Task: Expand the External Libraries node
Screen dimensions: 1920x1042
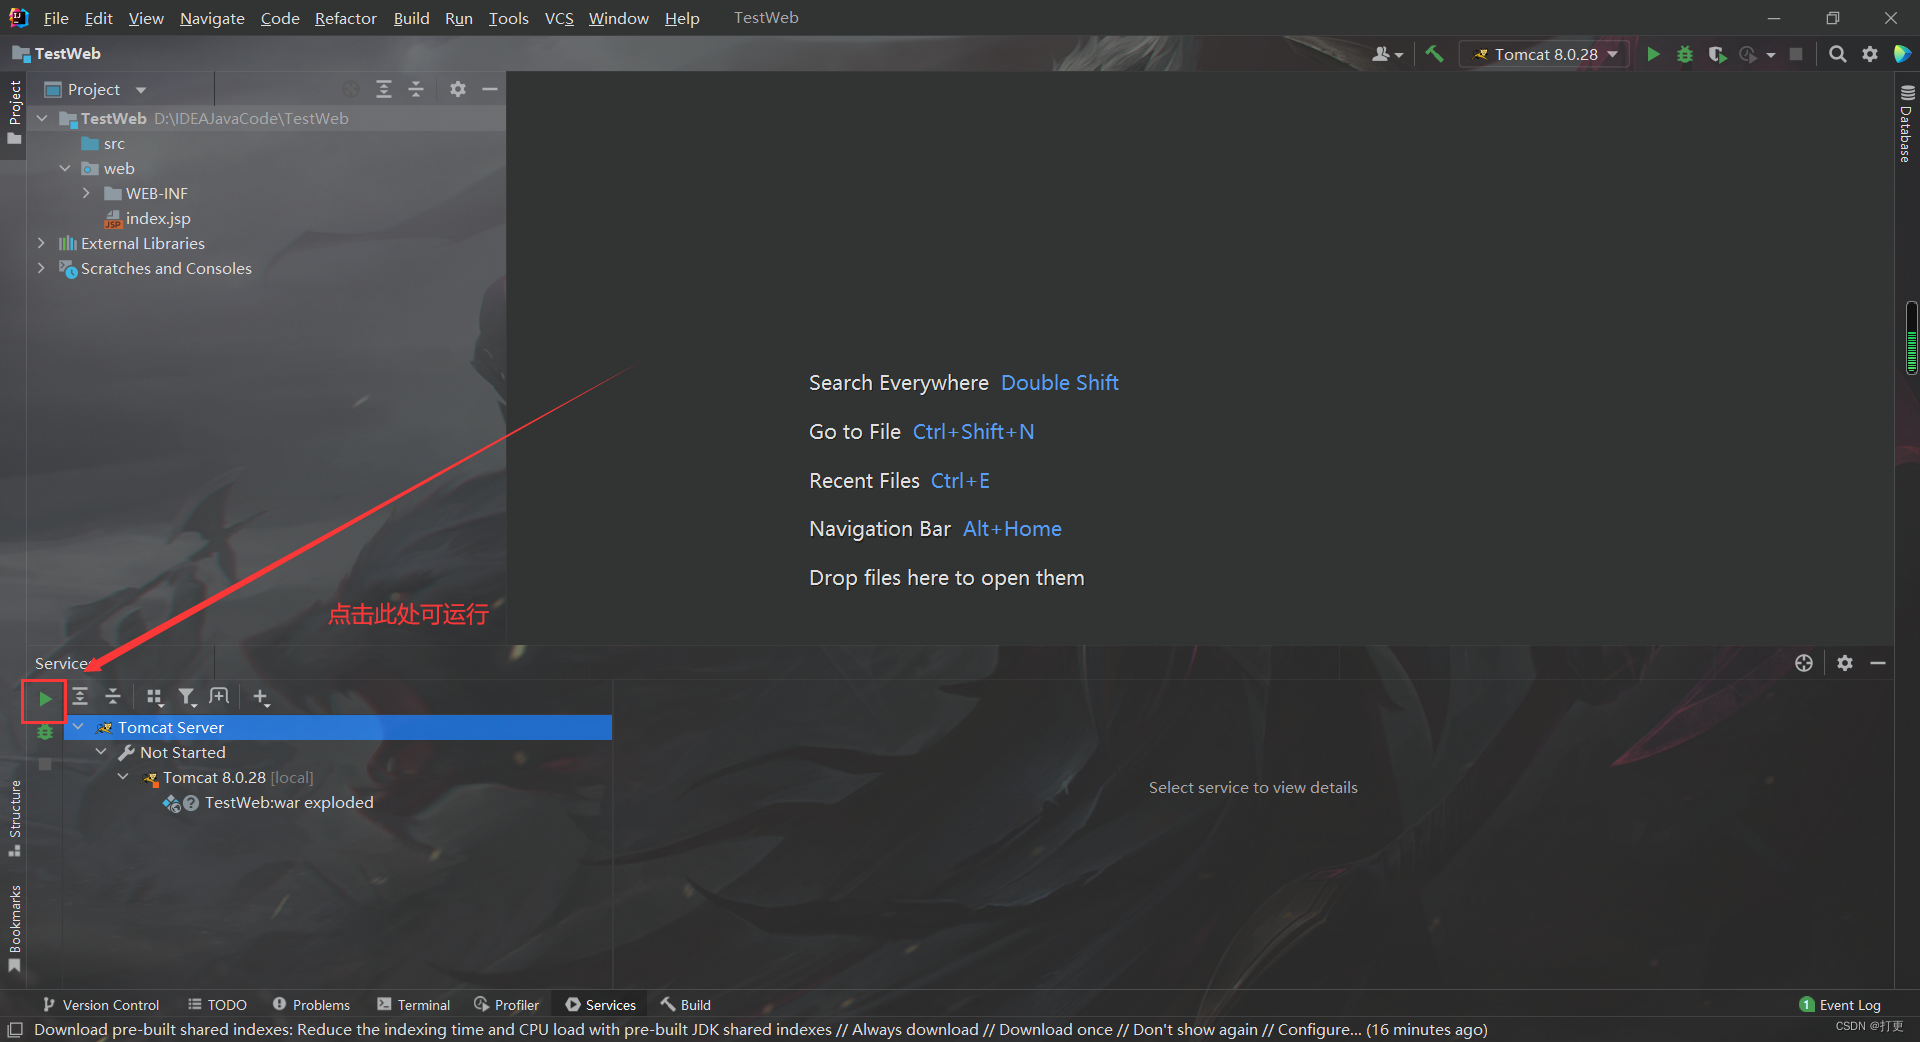Action: [41, 243]
